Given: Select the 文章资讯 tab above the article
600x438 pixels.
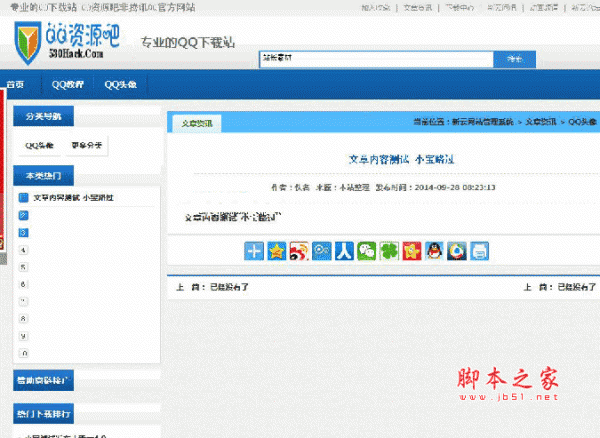Looking at the screenshot, I should tap(197, 123).
